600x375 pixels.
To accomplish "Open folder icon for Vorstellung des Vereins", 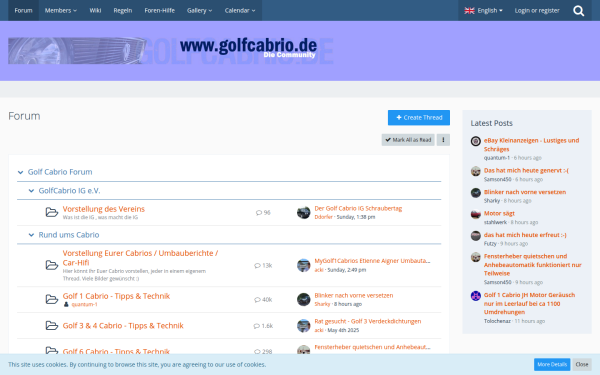I will click(x=52, y=212).
